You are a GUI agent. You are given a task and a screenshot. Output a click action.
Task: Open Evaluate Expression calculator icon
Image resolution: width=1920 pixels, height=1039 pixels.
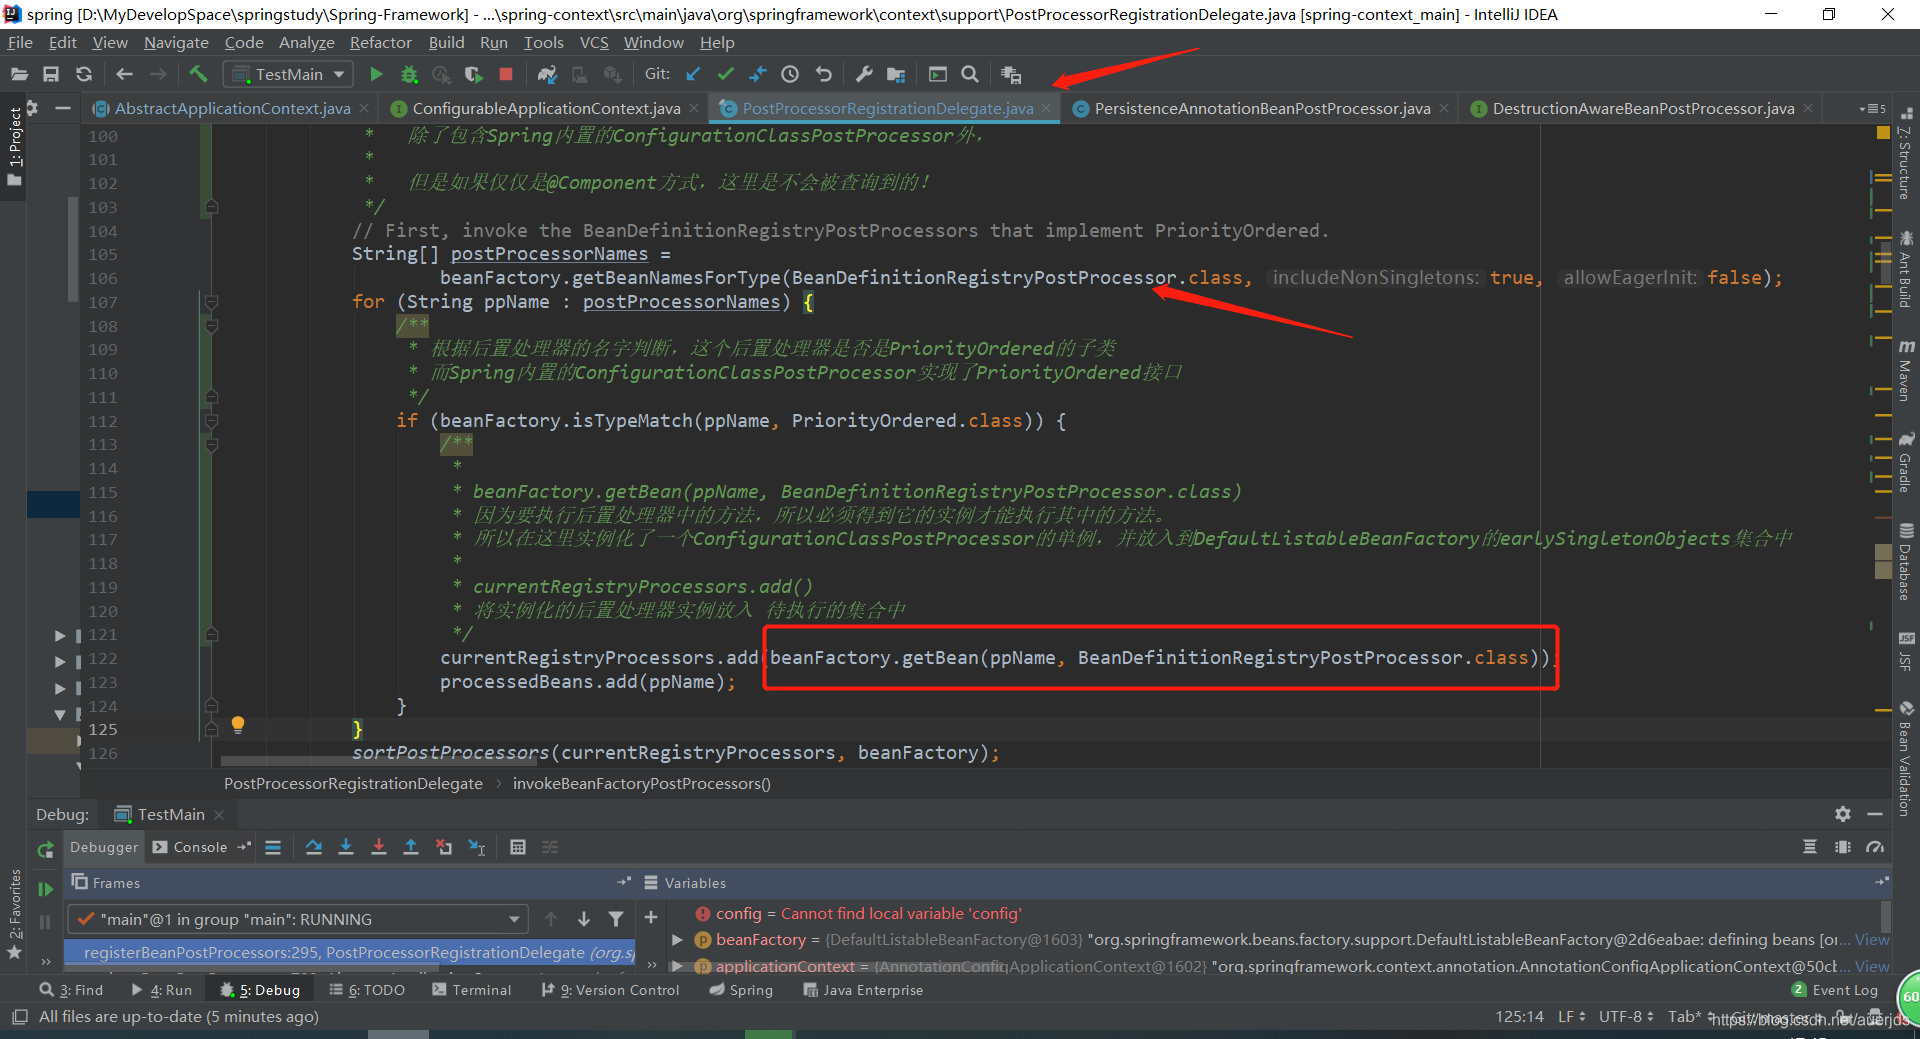tap(518, 847)
